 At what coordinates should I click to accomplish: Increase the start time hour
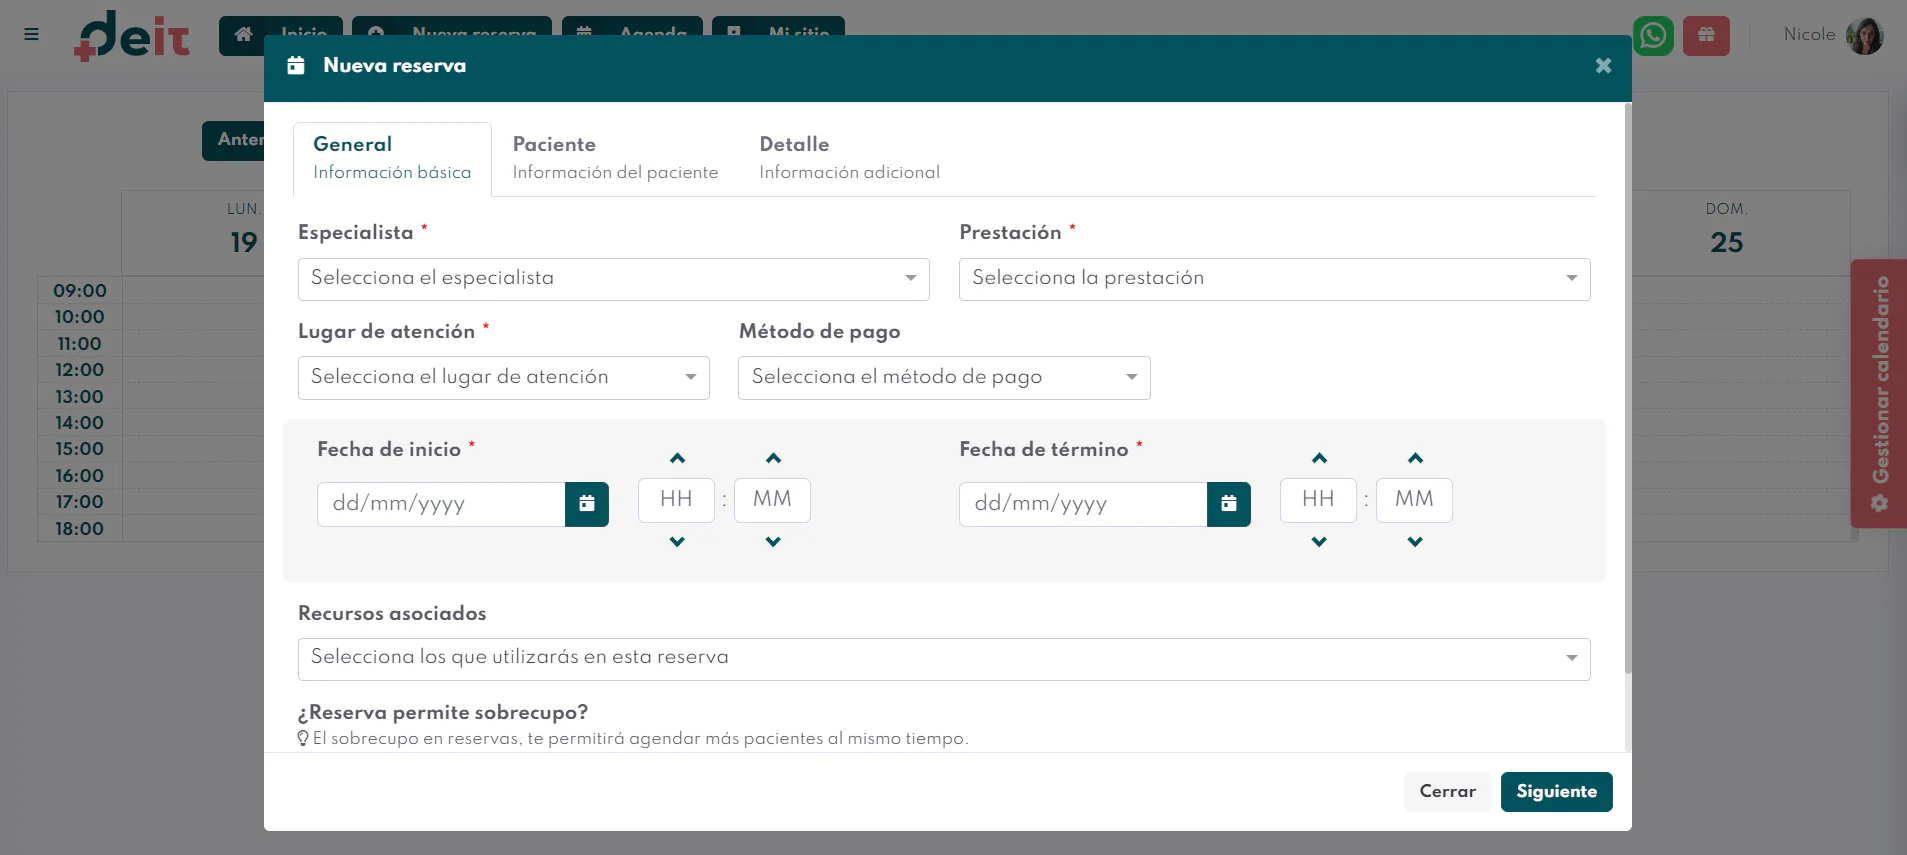(x=677, y=458)
